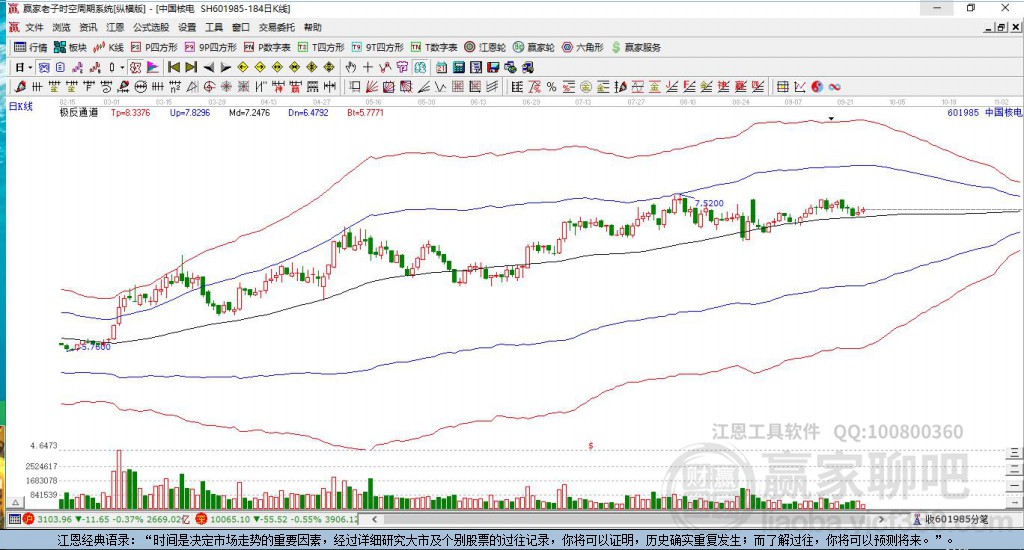
Task: Click the 行情 toolbar button
Action: point(31,47)
